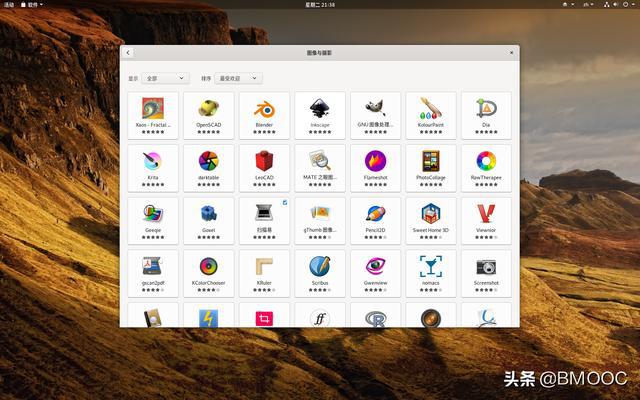Open the Viewnior app tile
The image size is (640, 400).
click(486, 221)
